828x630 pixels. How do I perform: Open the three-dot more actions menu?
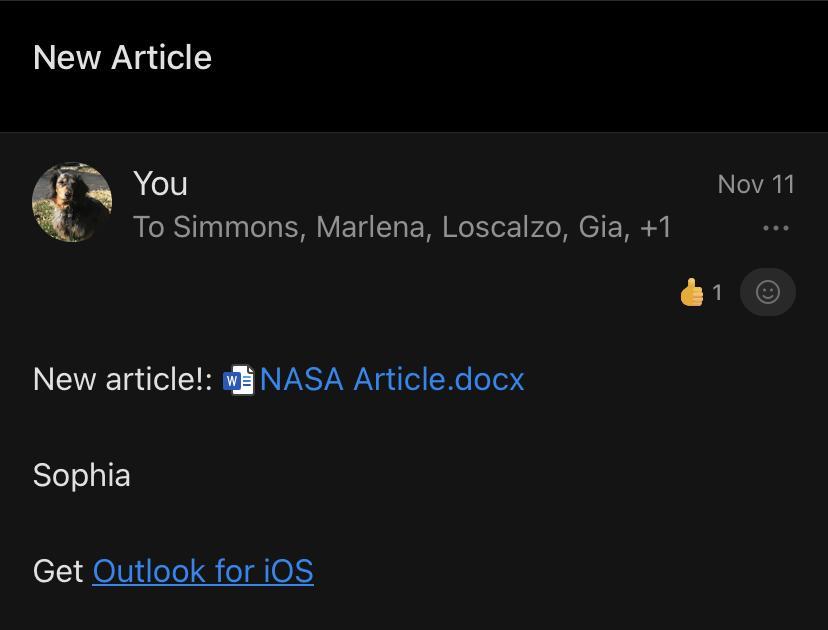tap(775, 228)
